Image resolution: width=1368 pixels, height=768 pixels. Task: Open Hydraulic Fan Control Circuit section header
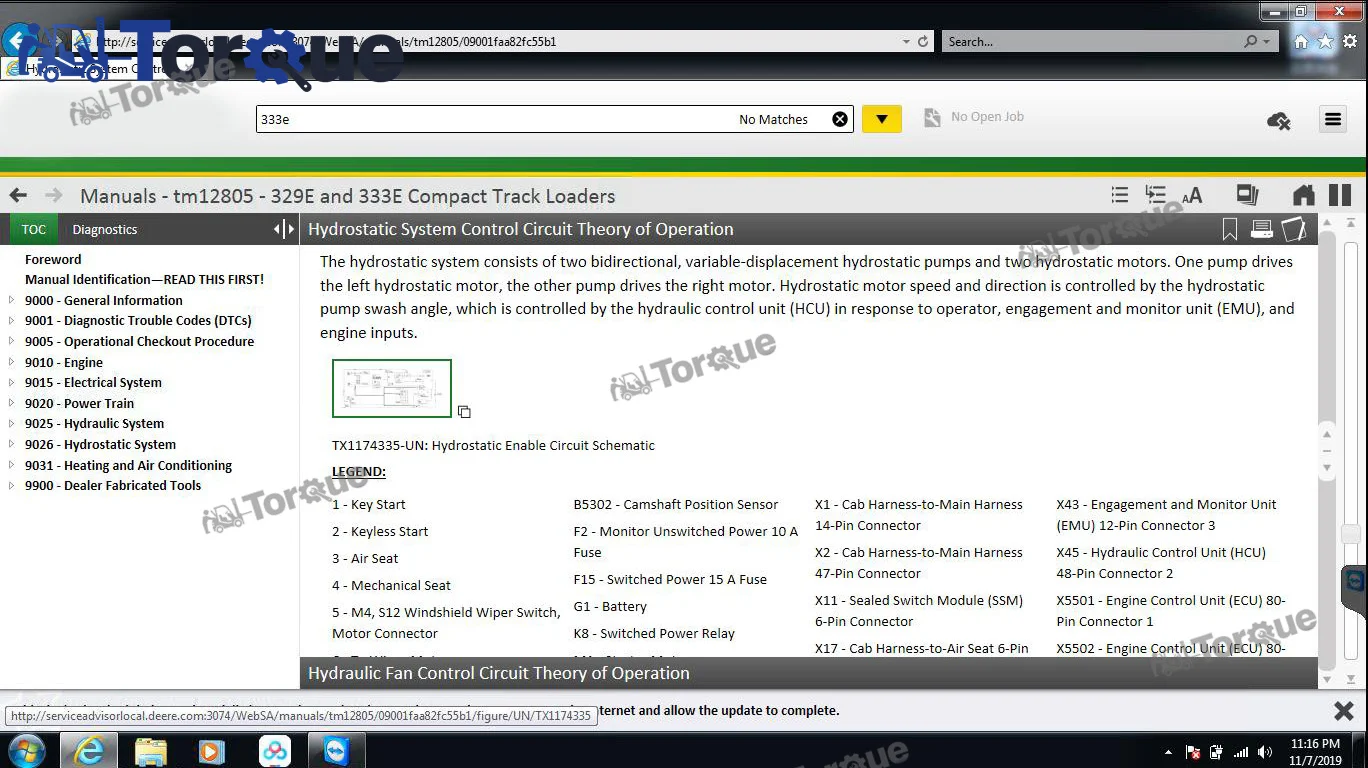click(808, 673)
